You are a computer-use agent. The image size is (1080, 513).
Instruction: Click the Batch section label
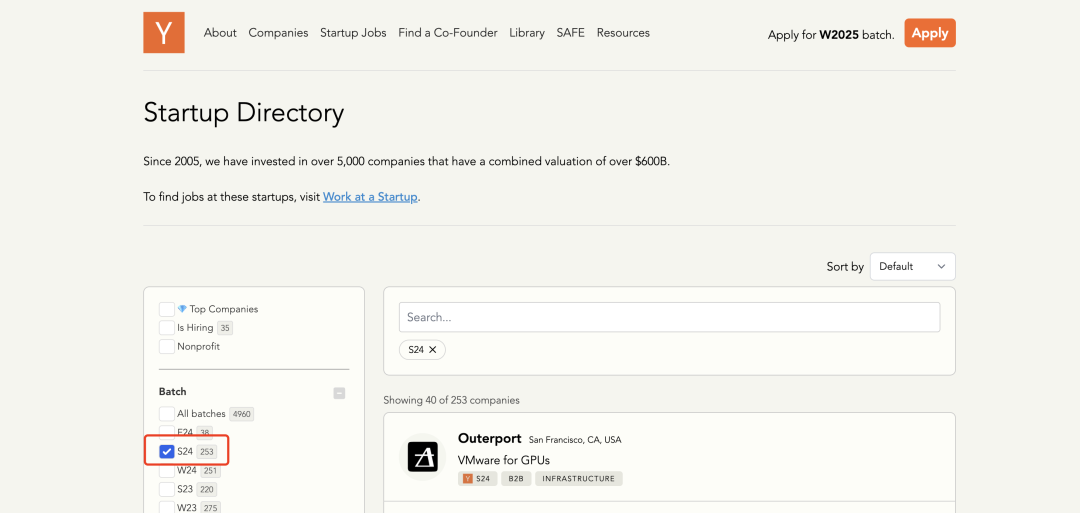click(173, 391)
